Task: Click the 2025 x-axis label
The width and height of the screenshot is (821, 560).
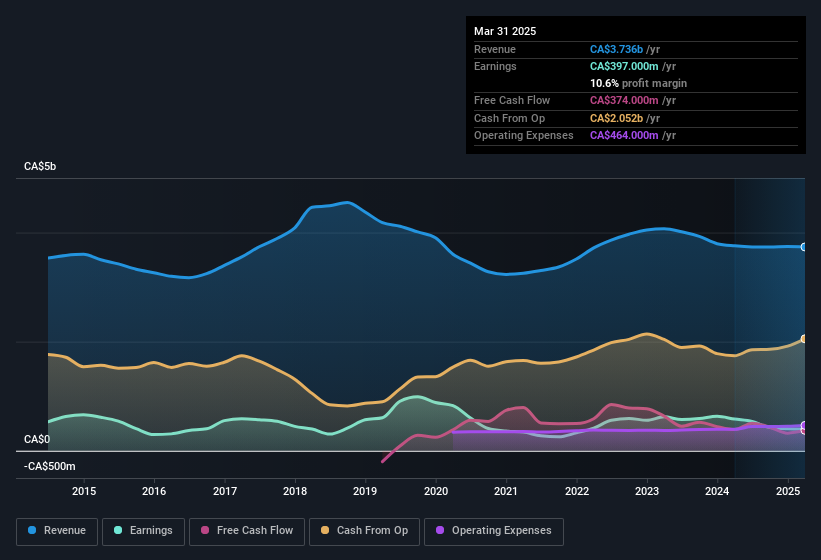Action: (787, 491)
